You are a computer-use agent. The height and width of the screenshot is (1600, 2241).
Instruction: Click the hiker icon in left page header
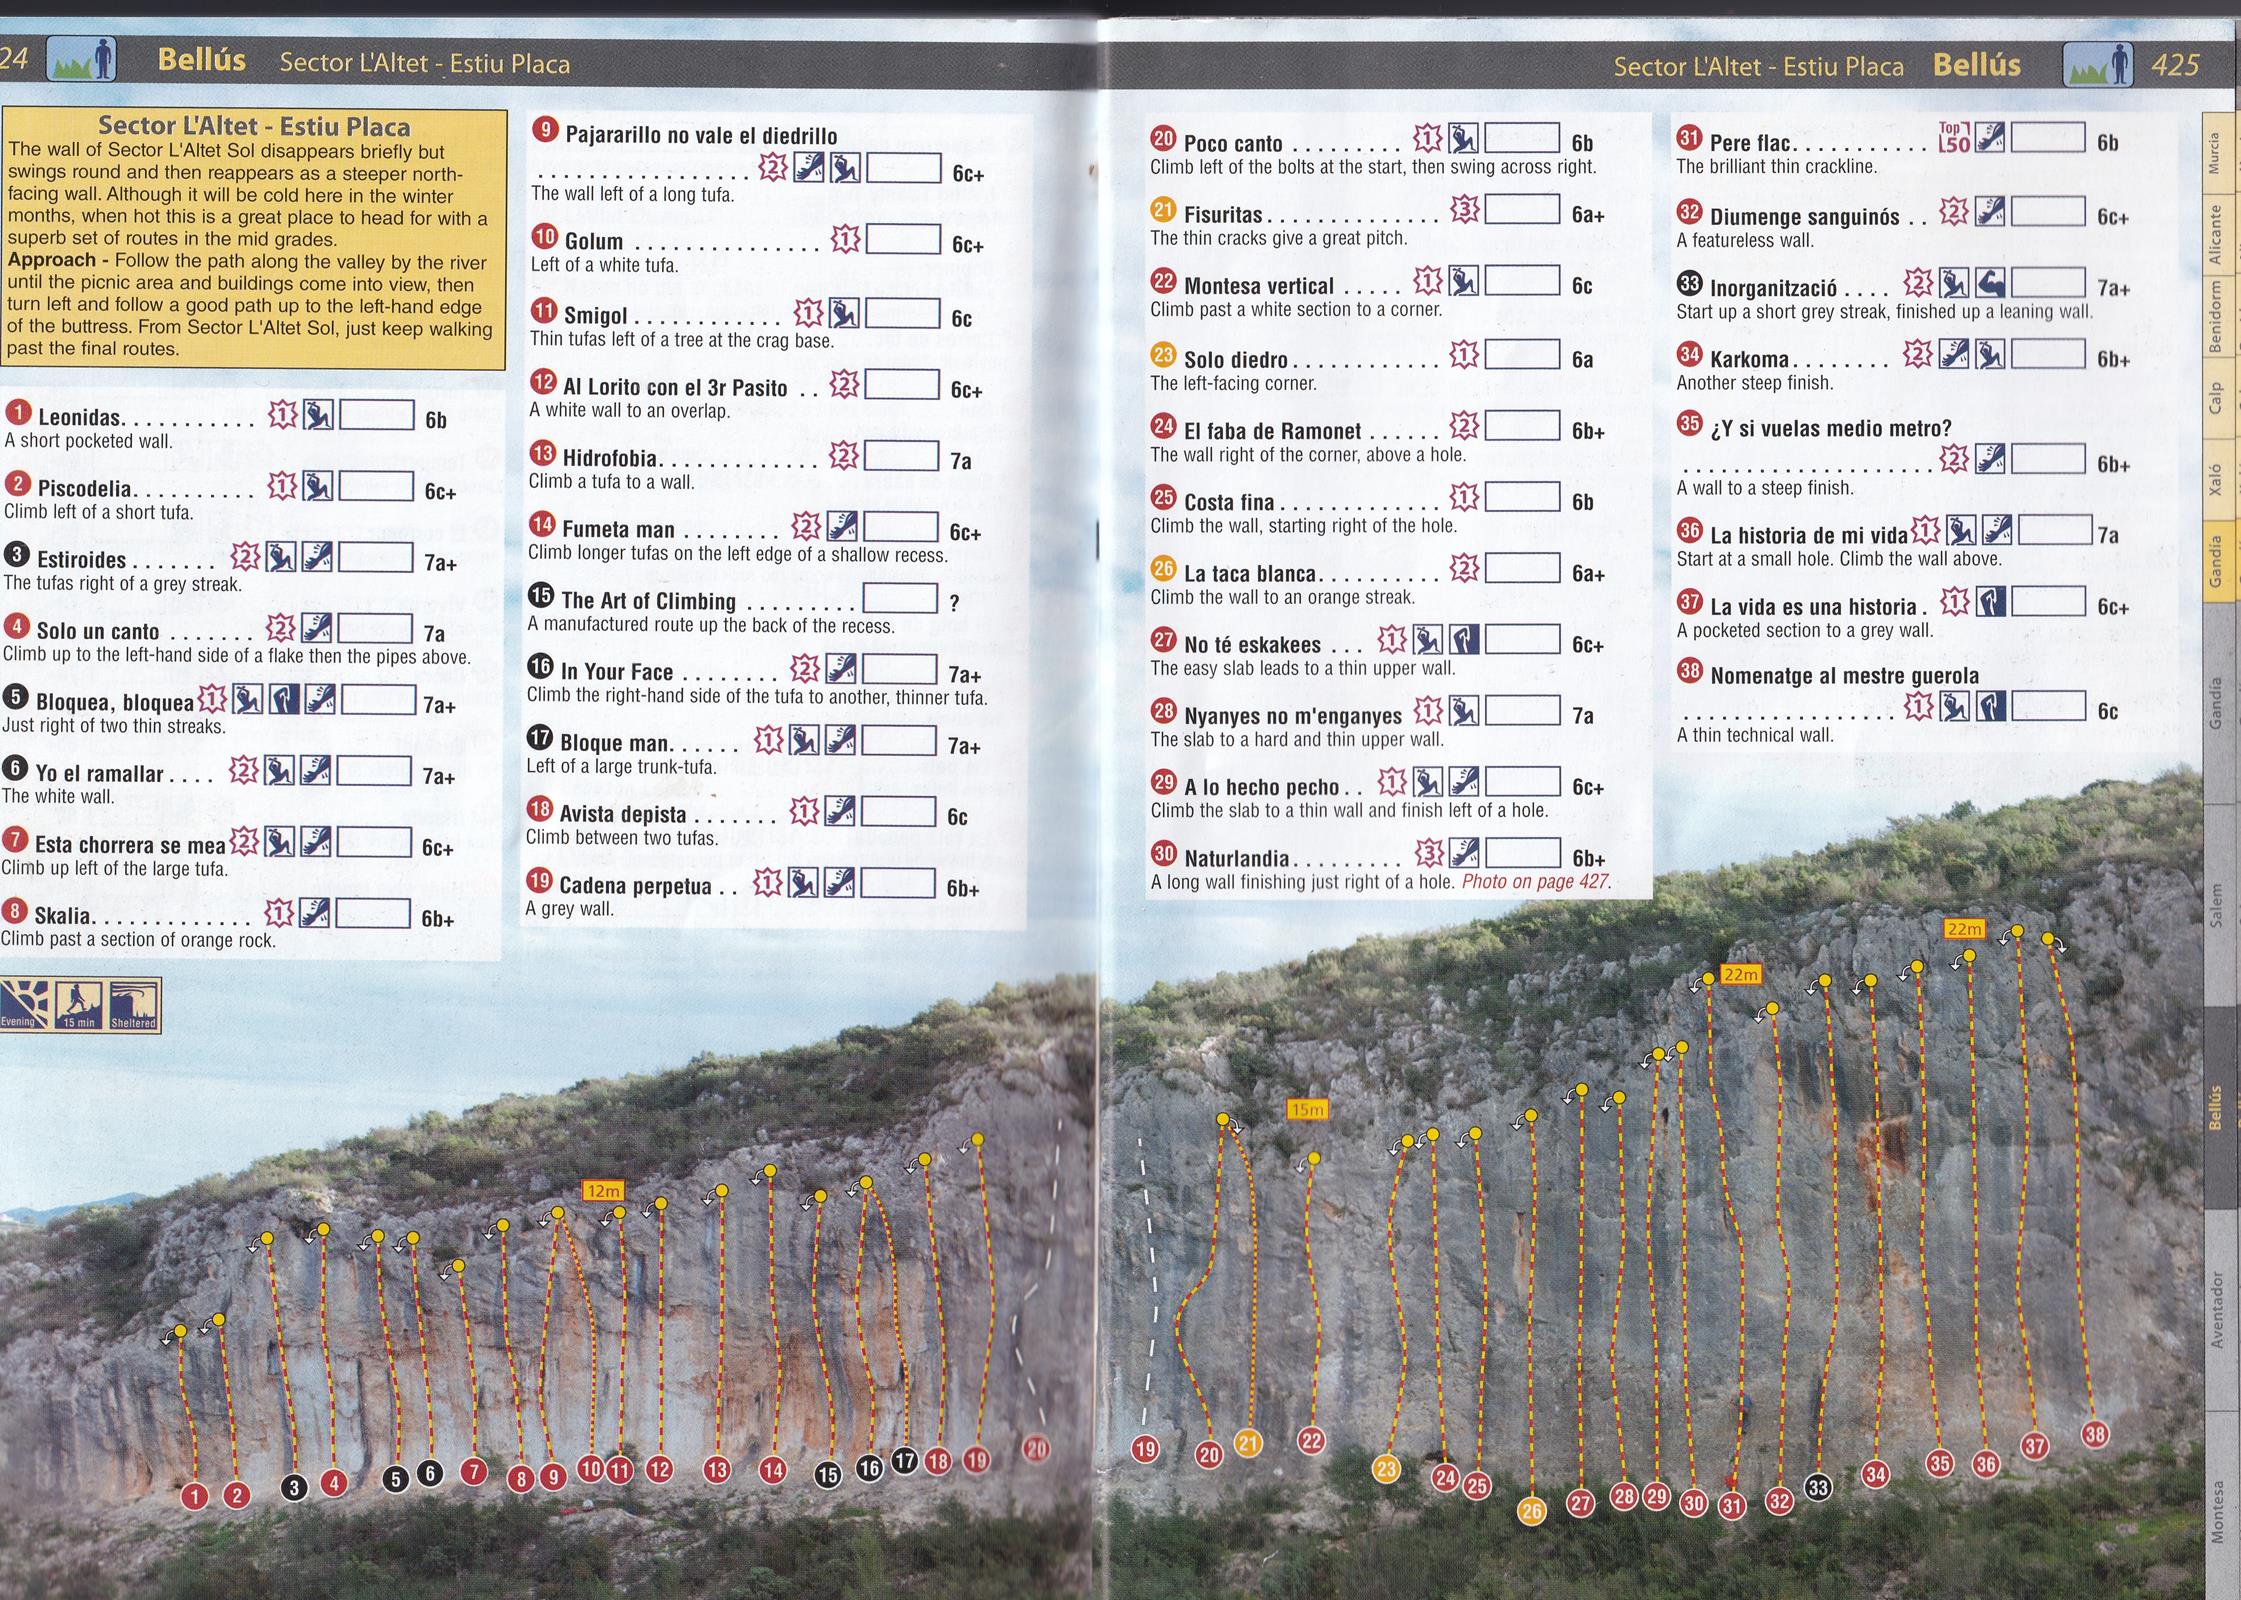pos(82,59)
